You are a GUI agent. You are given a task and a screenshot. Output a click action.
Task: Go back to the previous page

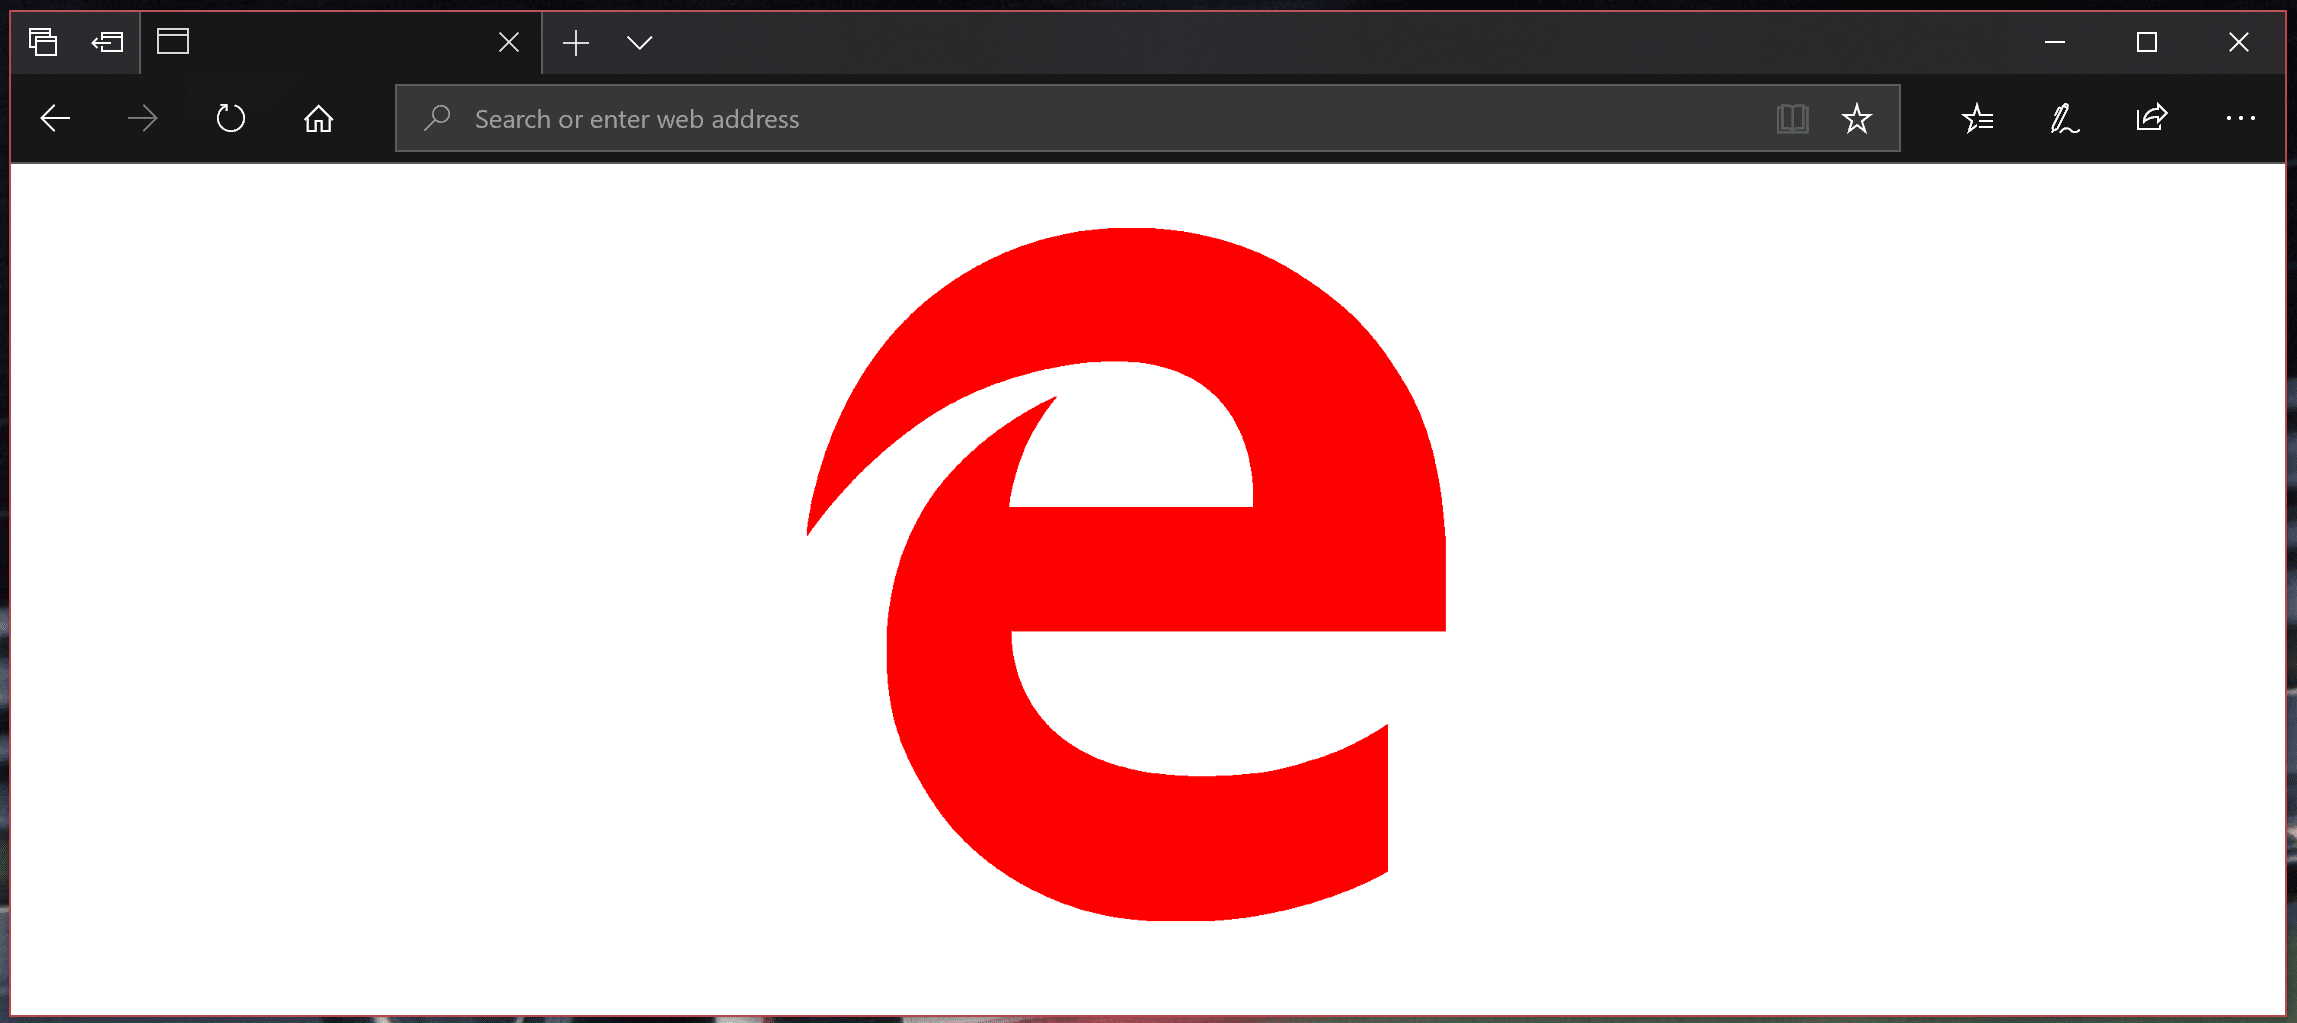[55, 119]
